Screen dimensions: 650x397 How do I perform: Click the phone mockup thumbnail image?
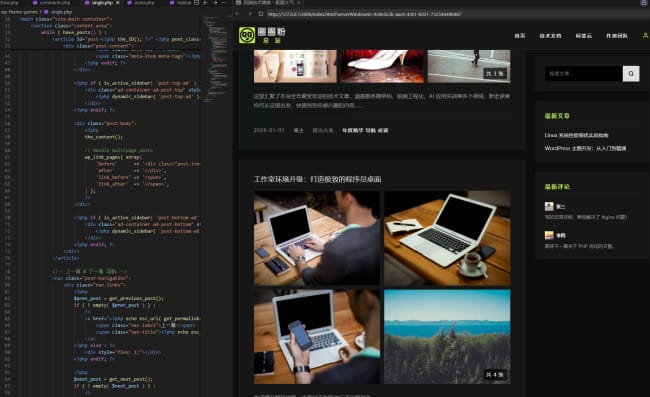point(295,66)
